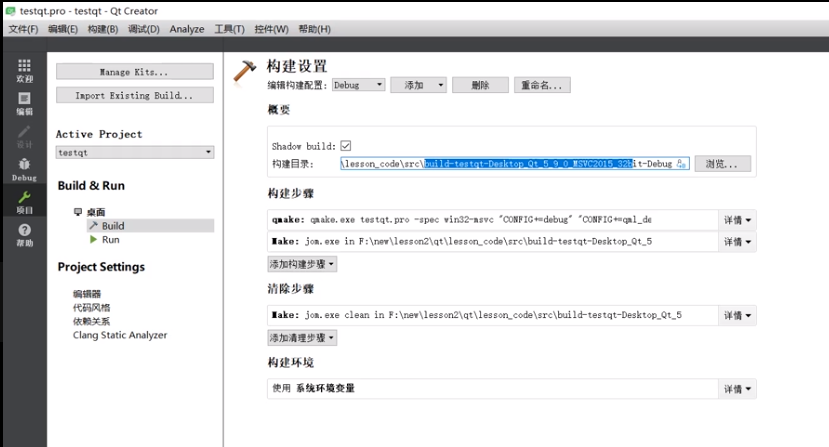This screenshot has width=829, height=447.
Task: Open the 工具(T) menu
Action: 229,29
